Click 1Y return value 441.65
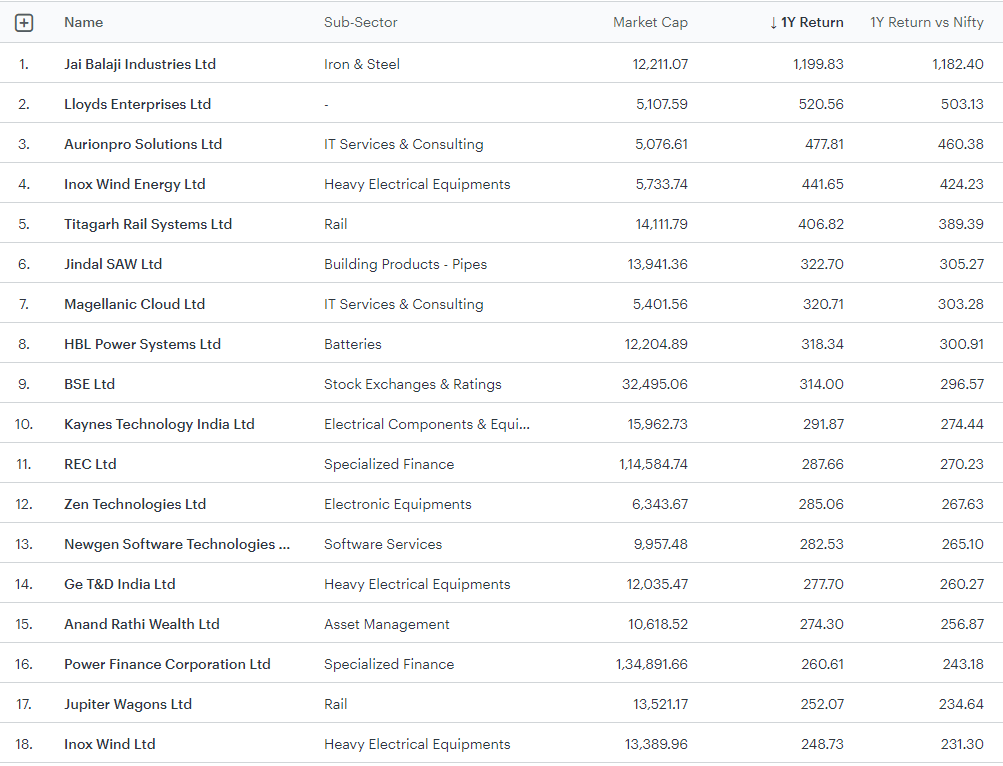This screenshot has width=1003, height=766. tap(823, 184)
